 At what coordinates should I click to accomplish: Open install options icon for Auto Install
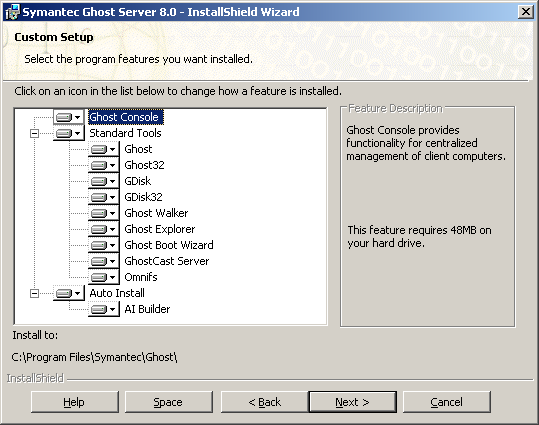tap(69, 293)
